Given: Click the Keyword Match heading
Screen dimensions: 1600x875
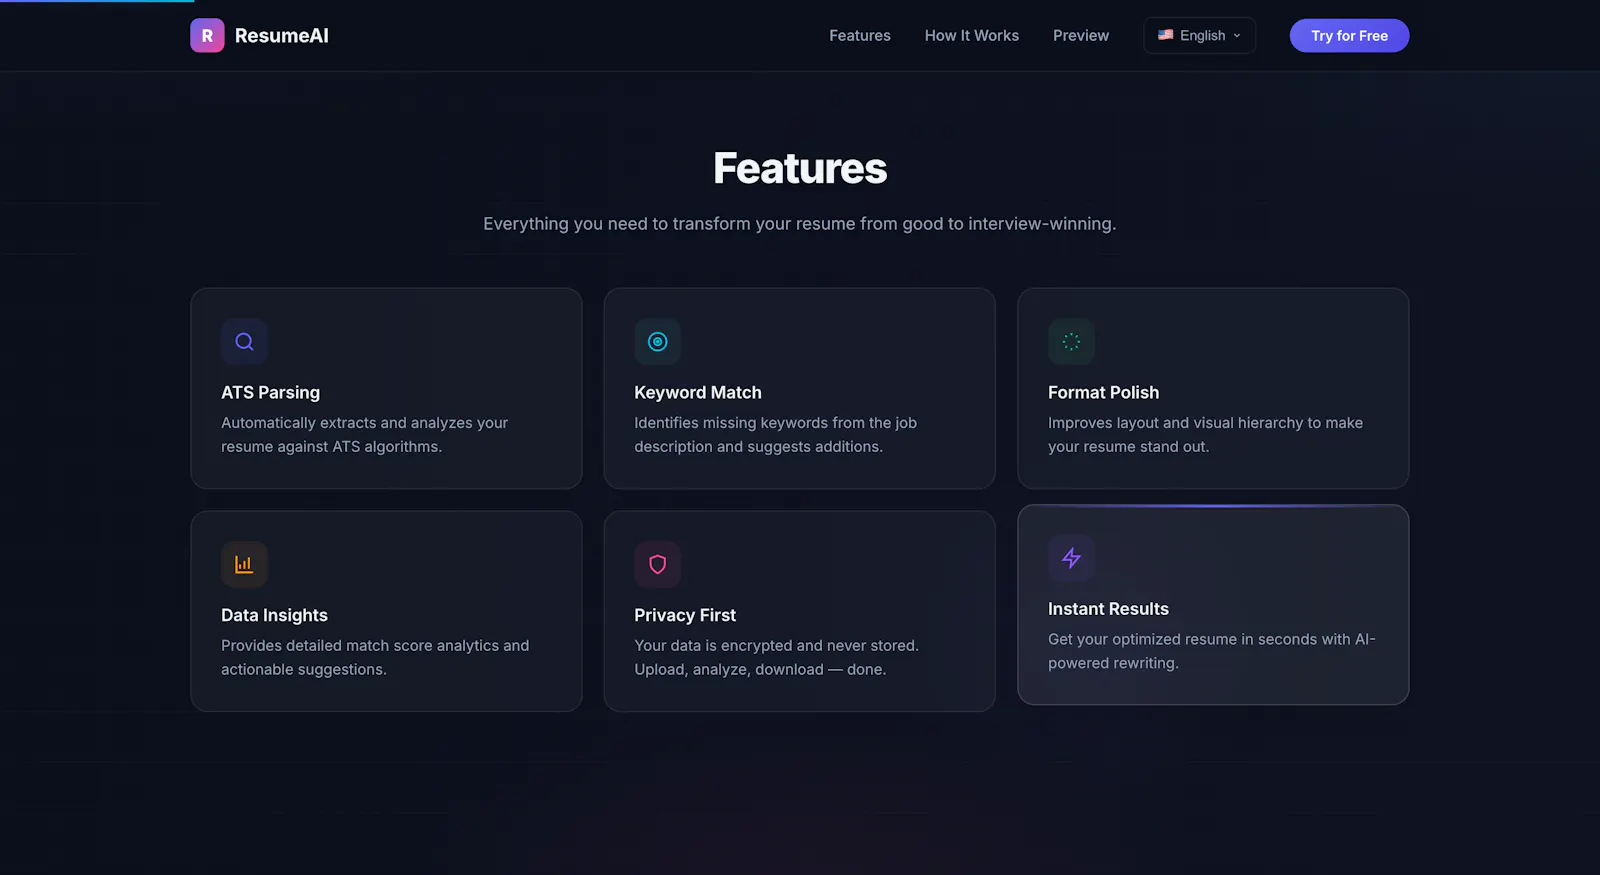Looking at the screenshot, I should (x=698, y=393).
